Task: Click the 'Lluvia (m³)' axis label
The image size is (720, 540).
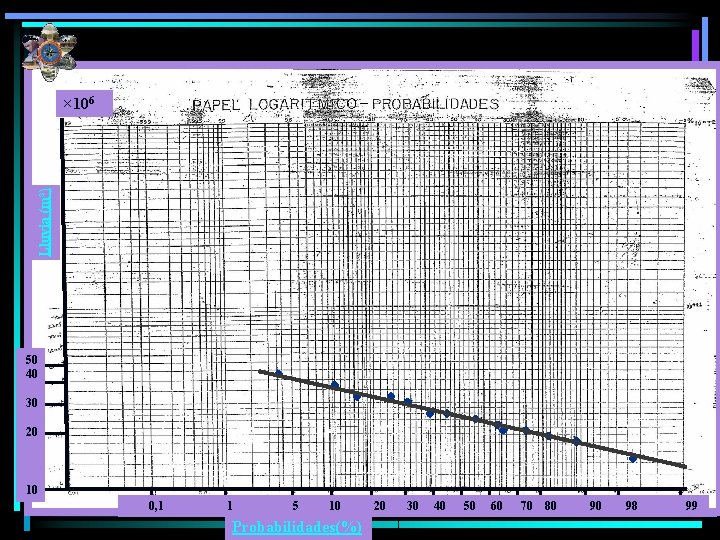Action: pyautogui.click(x=45, y=222)
